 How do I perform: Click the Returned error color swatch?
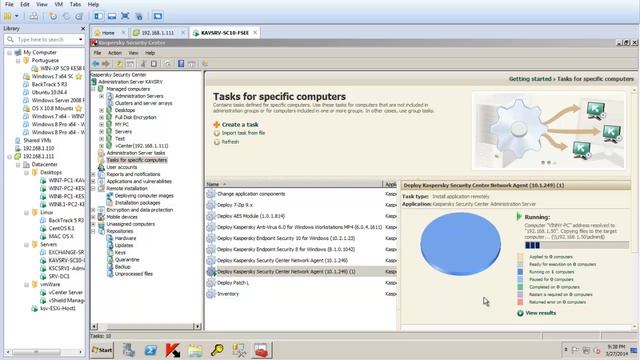(x=520, y=302)
